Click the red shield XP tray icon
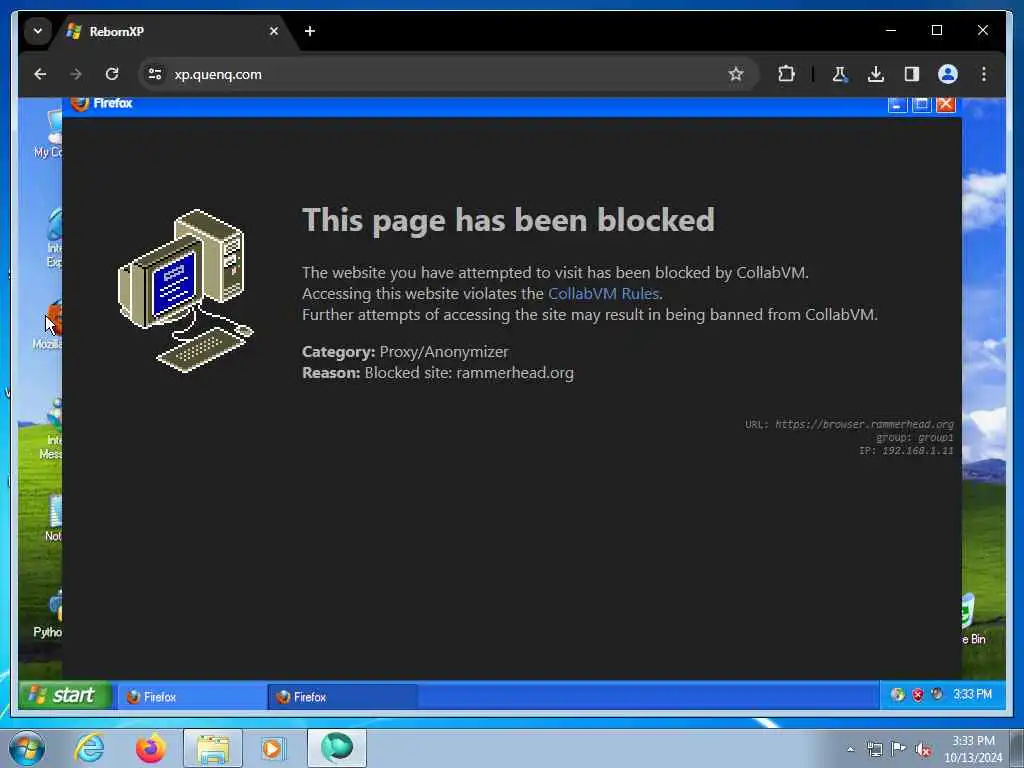 coord(918,695)
